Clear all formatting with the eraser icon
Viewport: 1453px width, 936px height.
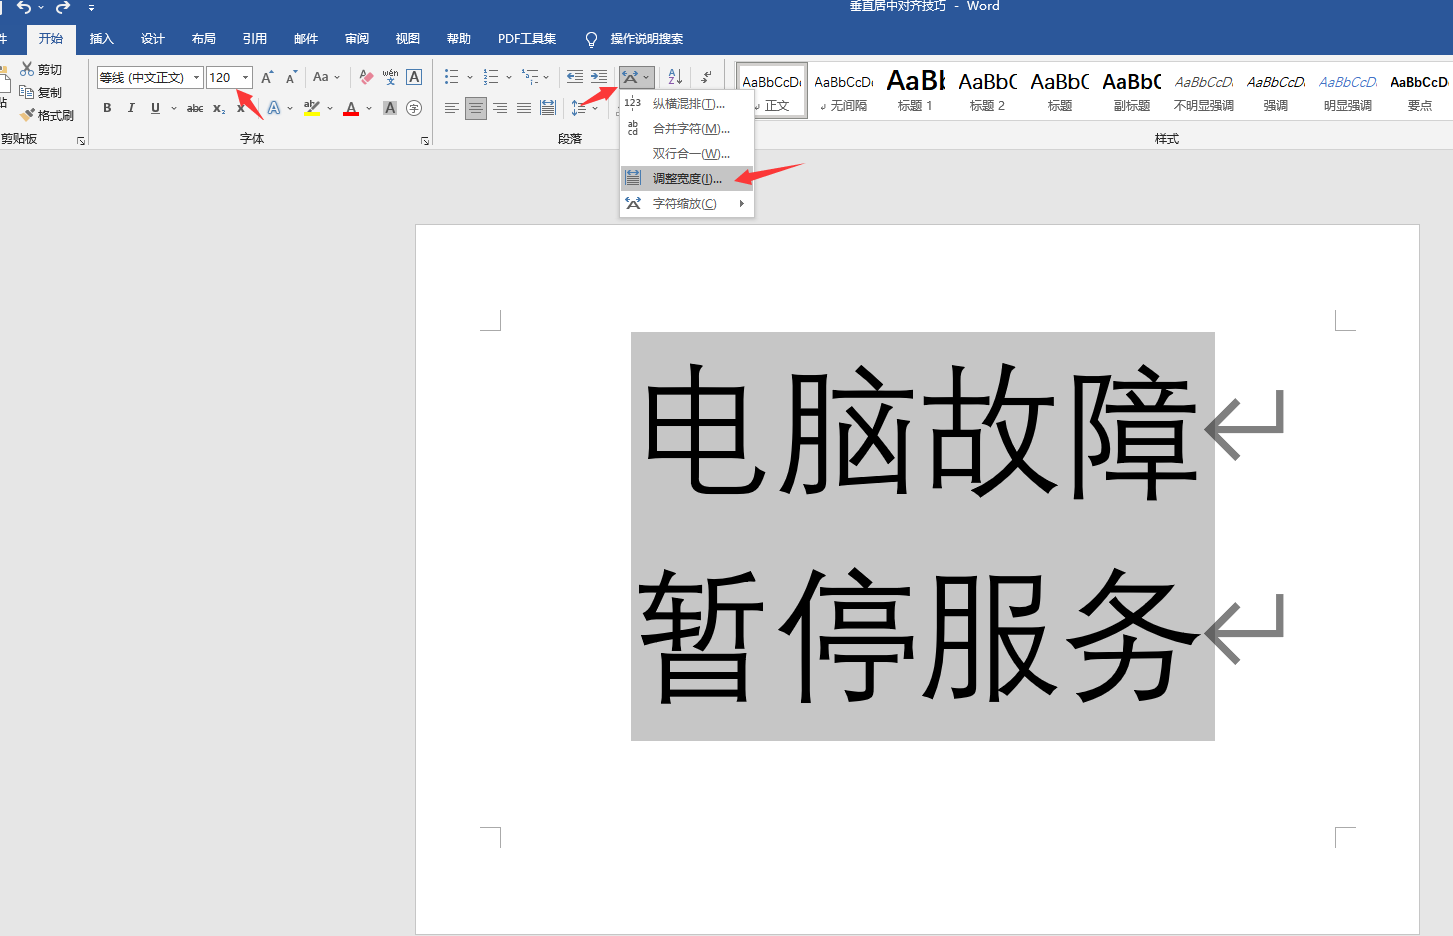tap(366, 77)
